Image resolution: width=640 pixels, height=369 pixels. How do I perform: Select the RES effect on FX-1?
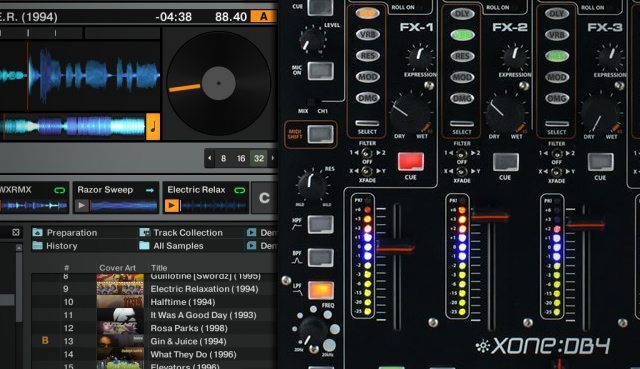[367, 56]
